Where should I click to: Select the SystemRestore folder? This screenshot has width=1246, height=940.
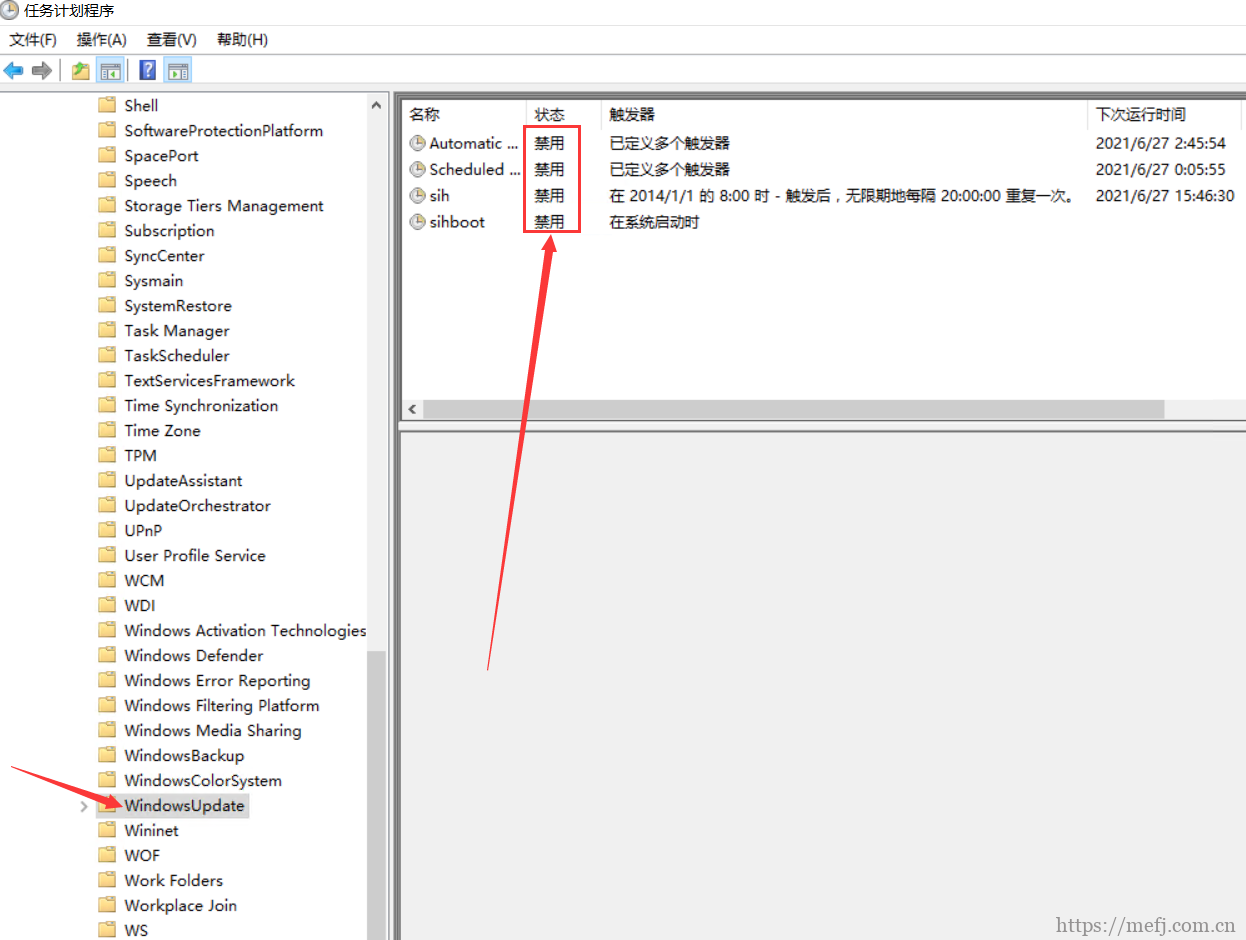click(178, 305)
